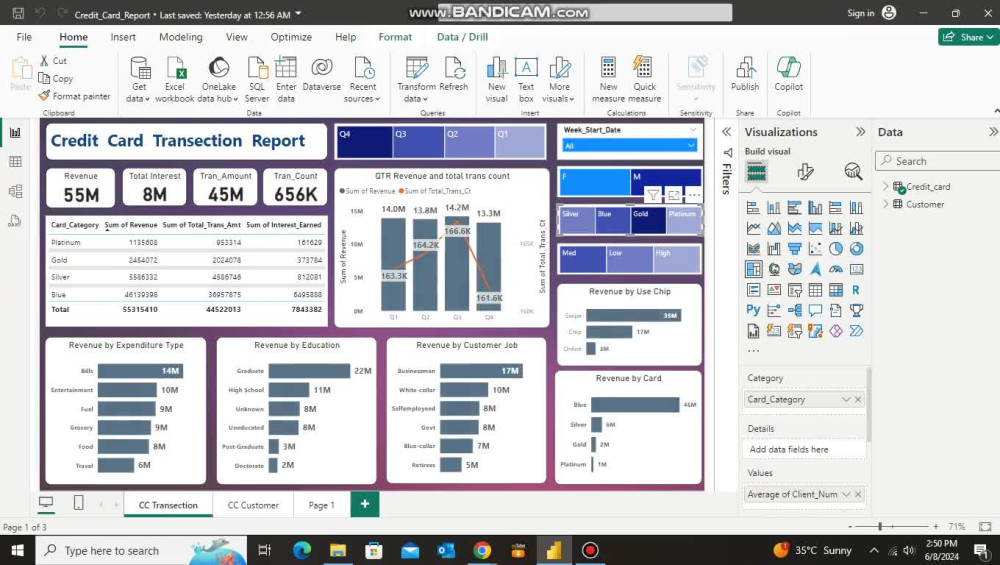The height and width of the screenshot is (565, 1000).
Task: Switch to Table view in left sidebar
Action: (15, 162)
